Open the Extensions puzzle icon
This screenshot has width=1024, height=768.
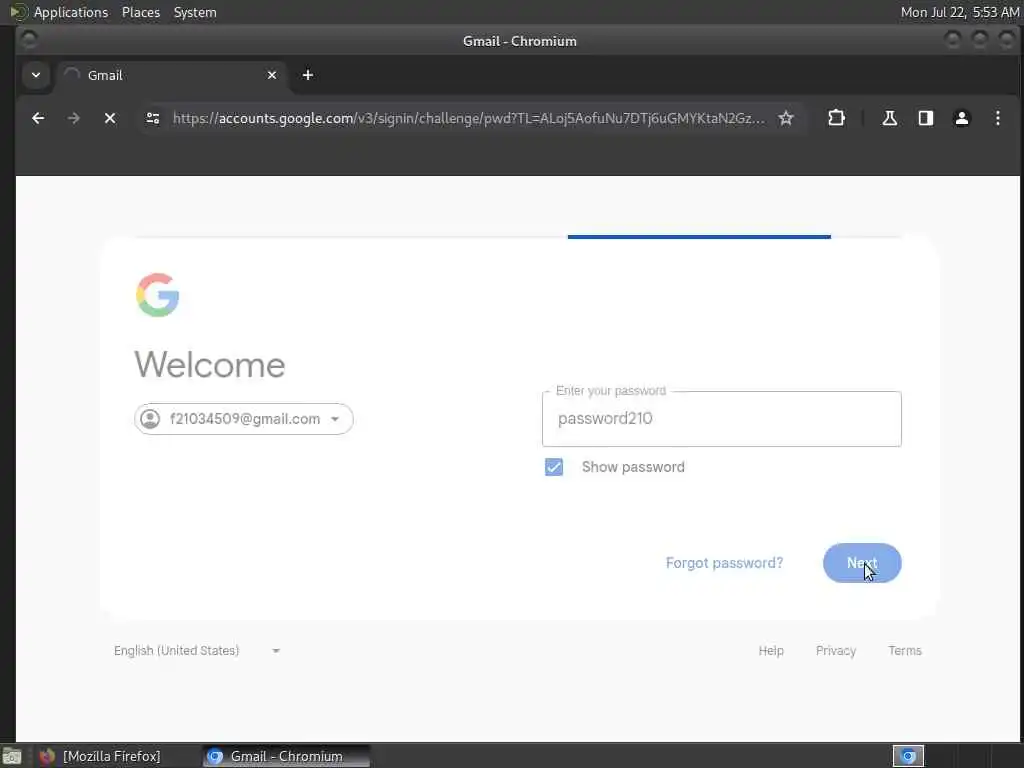tap(837, 118)
